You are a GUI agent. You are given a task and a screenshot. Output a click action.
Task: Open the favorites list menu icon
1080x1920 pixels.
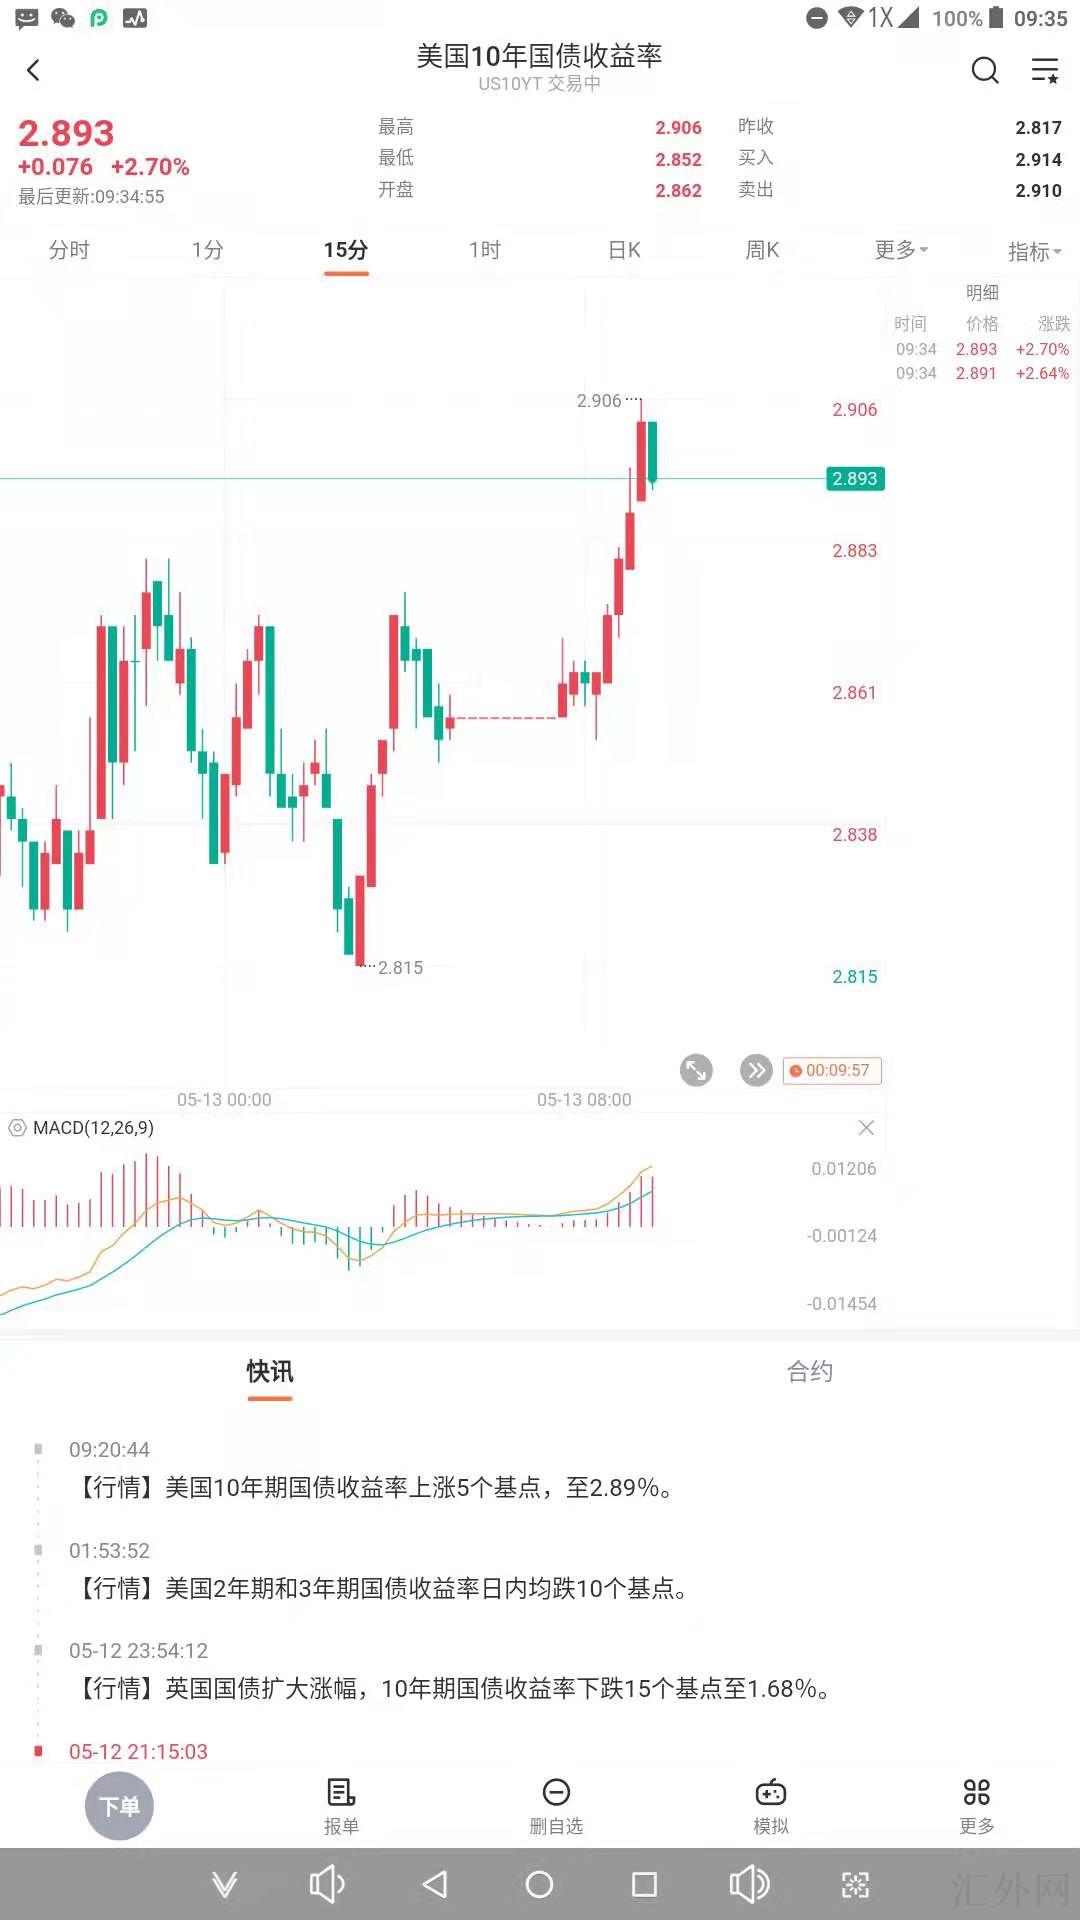1045,70
